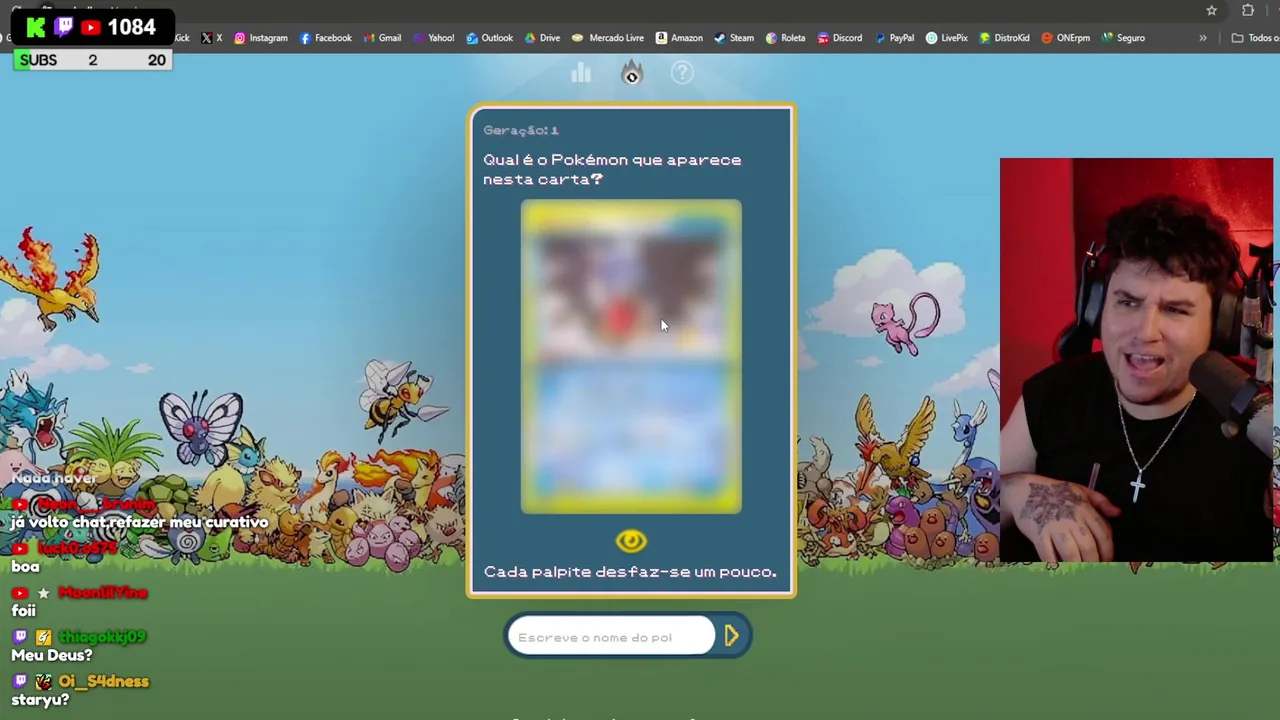Open the browser extensions puzzle icon
The height and width of the screenshot is (720, 1280).
pyautogui.click(x=1248, y=10)
